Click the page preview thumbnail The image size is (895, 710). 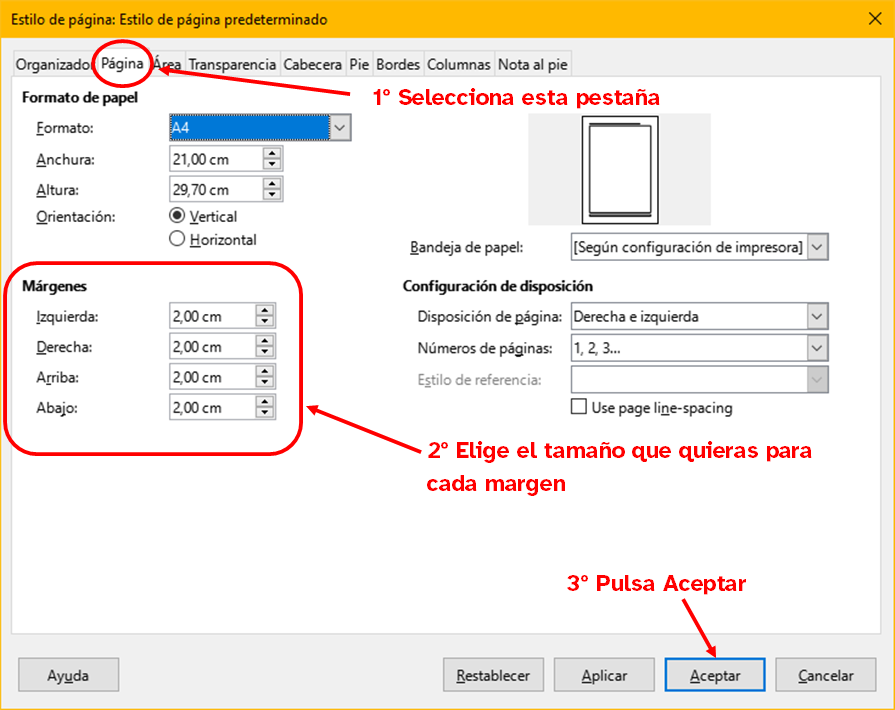(618, 170)
